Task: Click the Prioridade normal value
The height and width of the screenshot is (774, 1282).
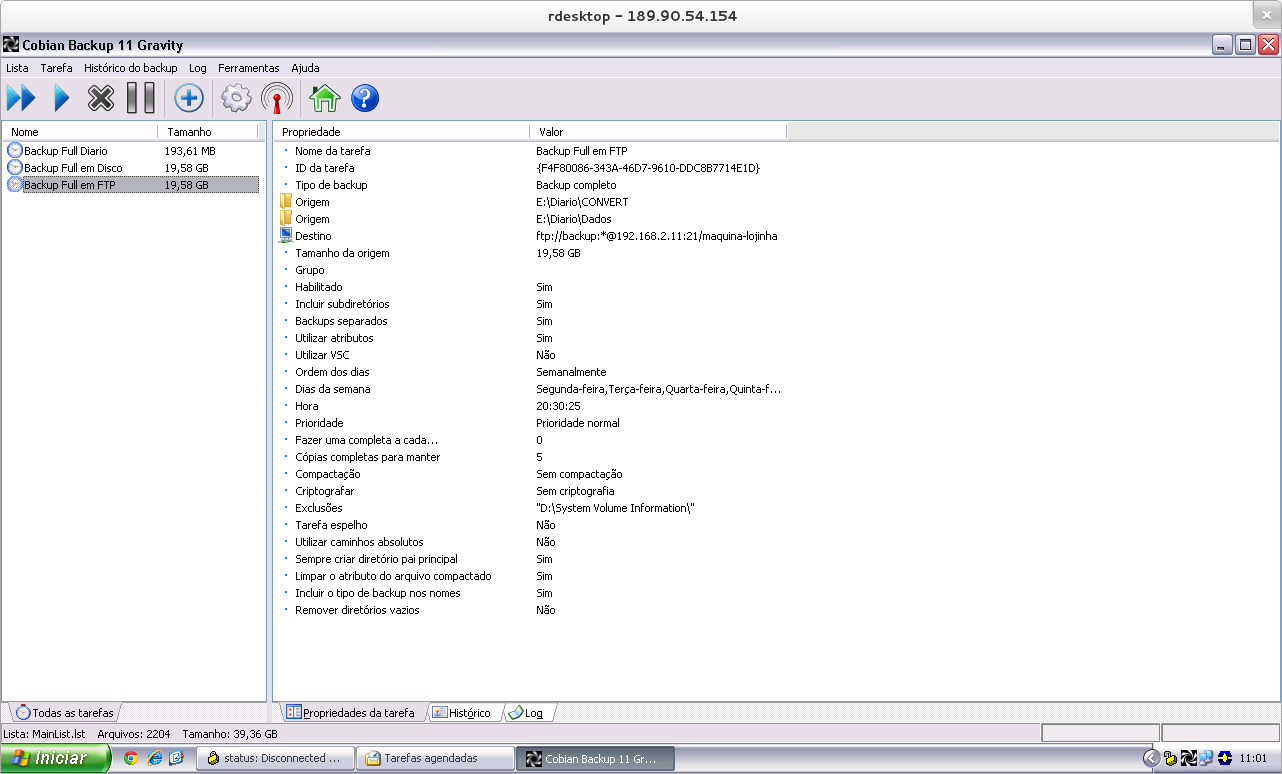Action: [578, 423]
